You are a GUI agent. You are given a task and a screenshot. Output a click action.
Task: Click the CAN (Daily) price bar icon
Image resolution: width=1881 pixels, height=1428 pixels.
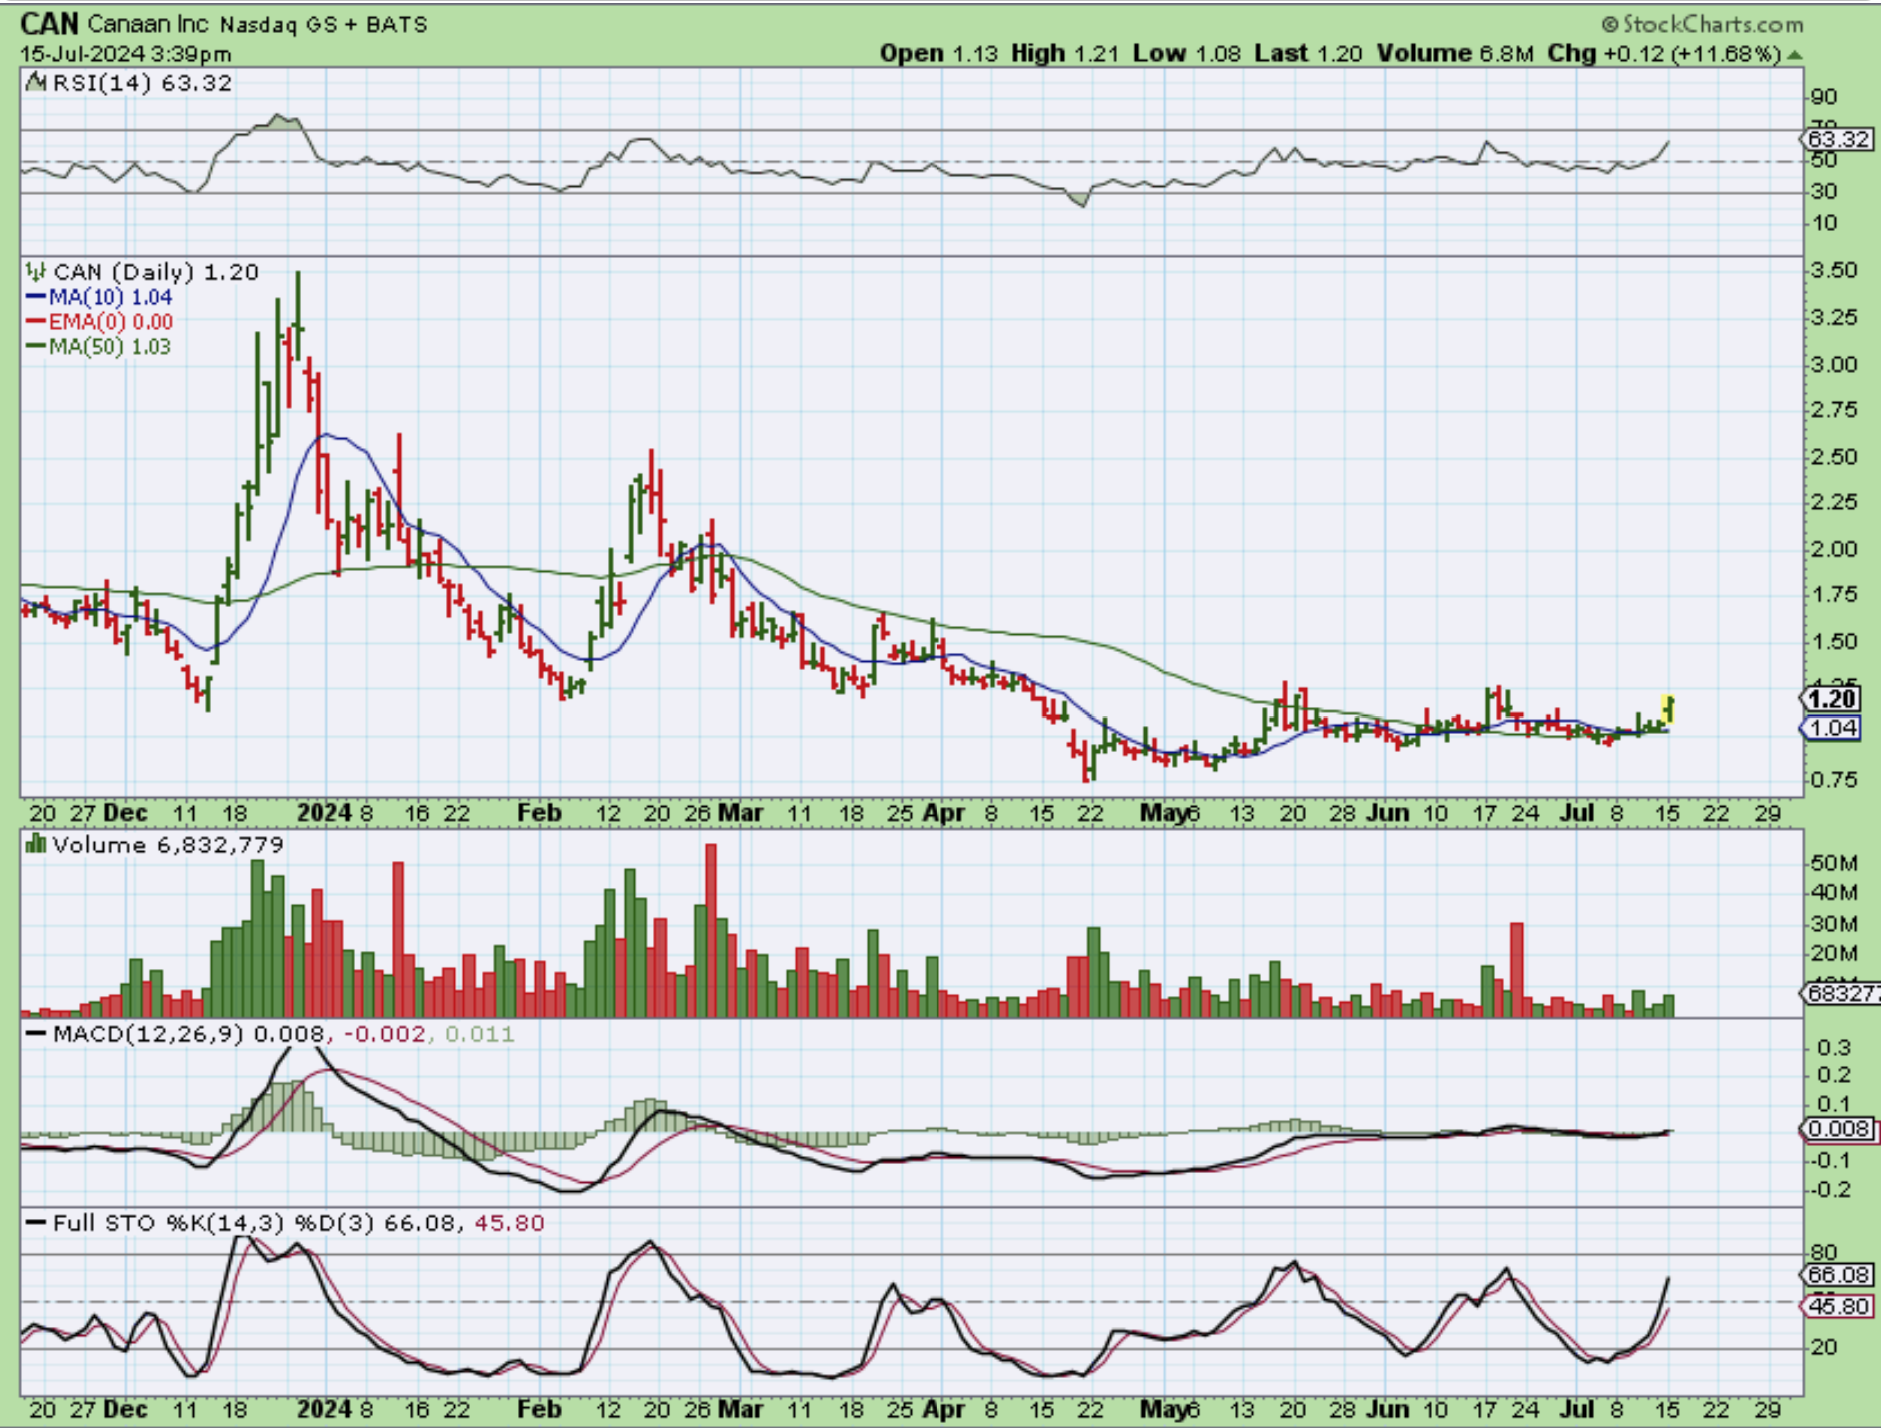[x=36, y=272]
